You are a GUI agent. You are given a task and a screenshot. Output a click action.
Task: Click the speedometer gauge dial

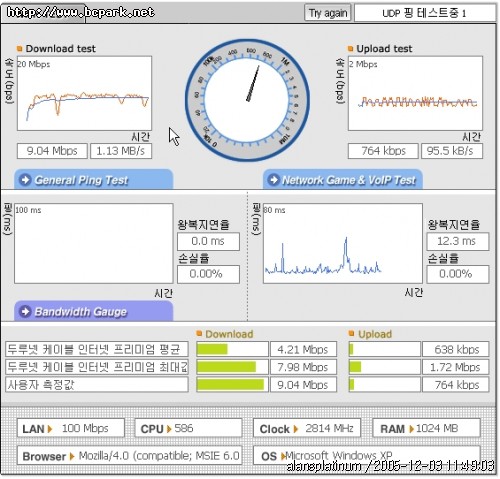click(247, 100)
